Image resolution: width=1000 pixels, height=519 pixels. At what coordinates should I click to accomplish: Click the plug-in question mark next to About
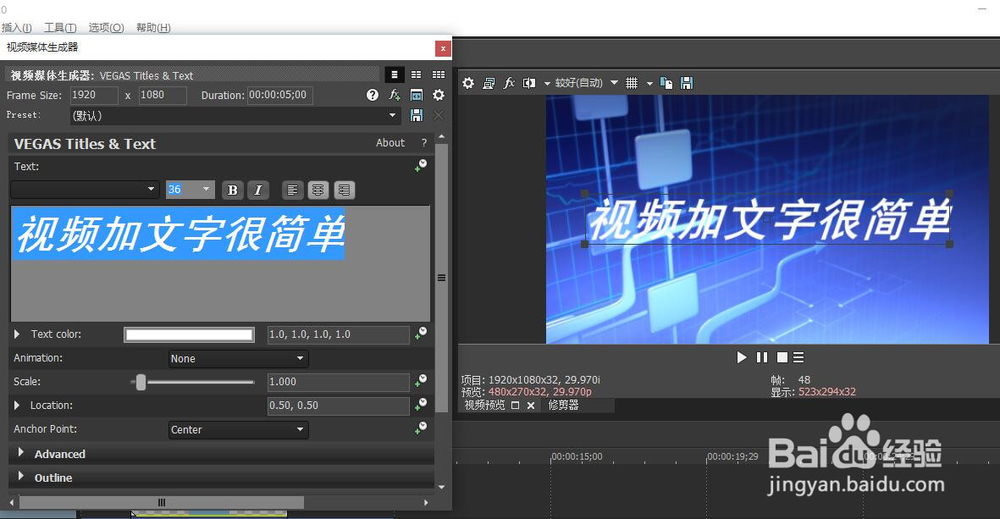click(424, 143)
